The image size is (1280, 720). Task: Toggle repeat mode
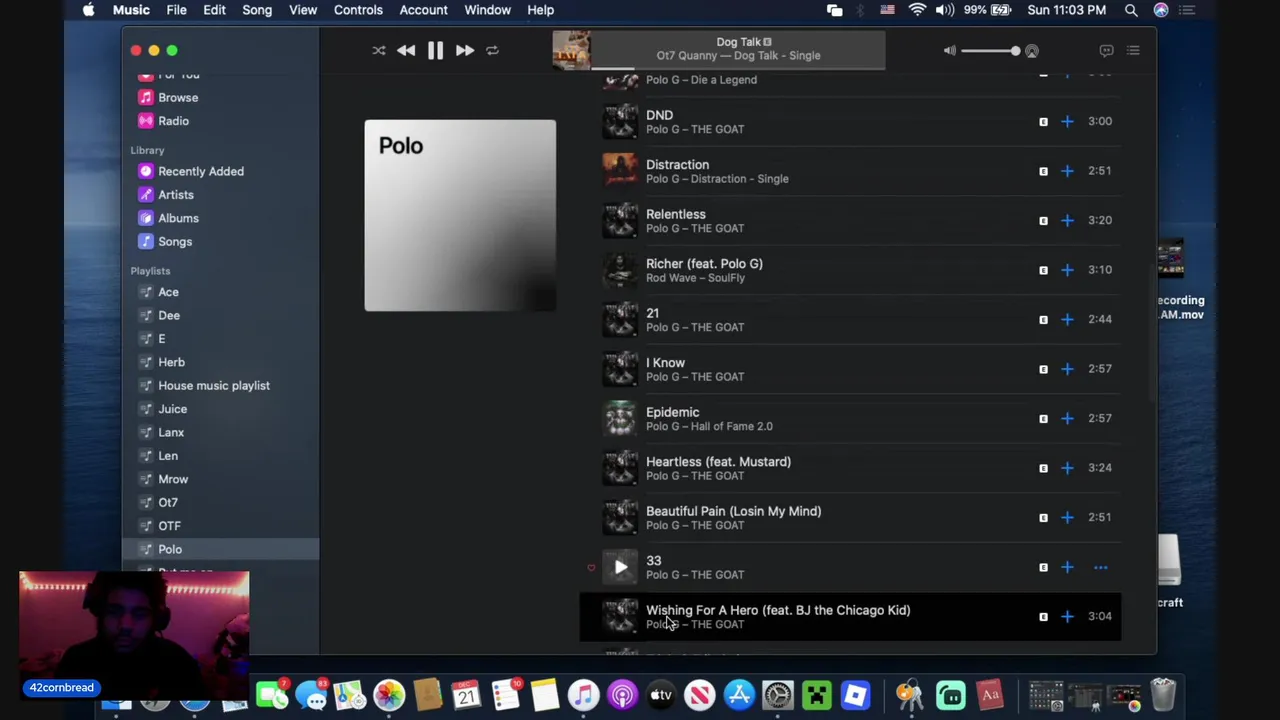pos(492,50)
